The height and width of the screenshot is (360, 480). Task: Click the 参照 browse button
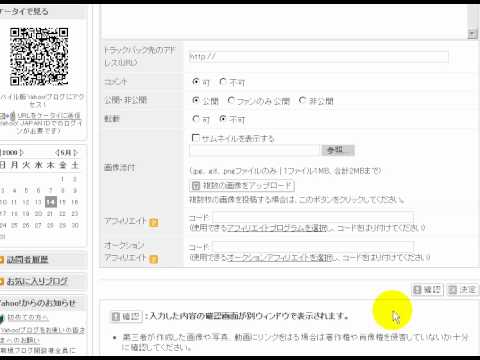pyautogui.click(x=338, y=150)
